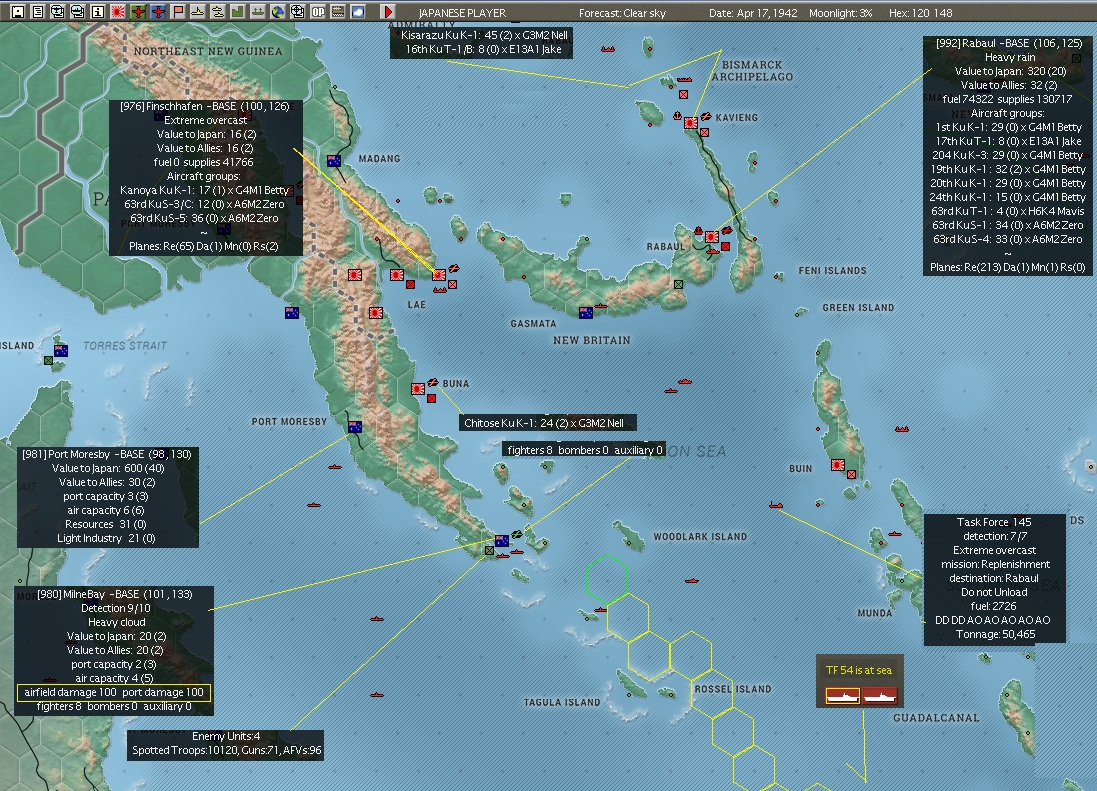Screen dimensions: 1097x791
Task: Click the 'GUADALCANAL' map label
Action: coord(936,718)
